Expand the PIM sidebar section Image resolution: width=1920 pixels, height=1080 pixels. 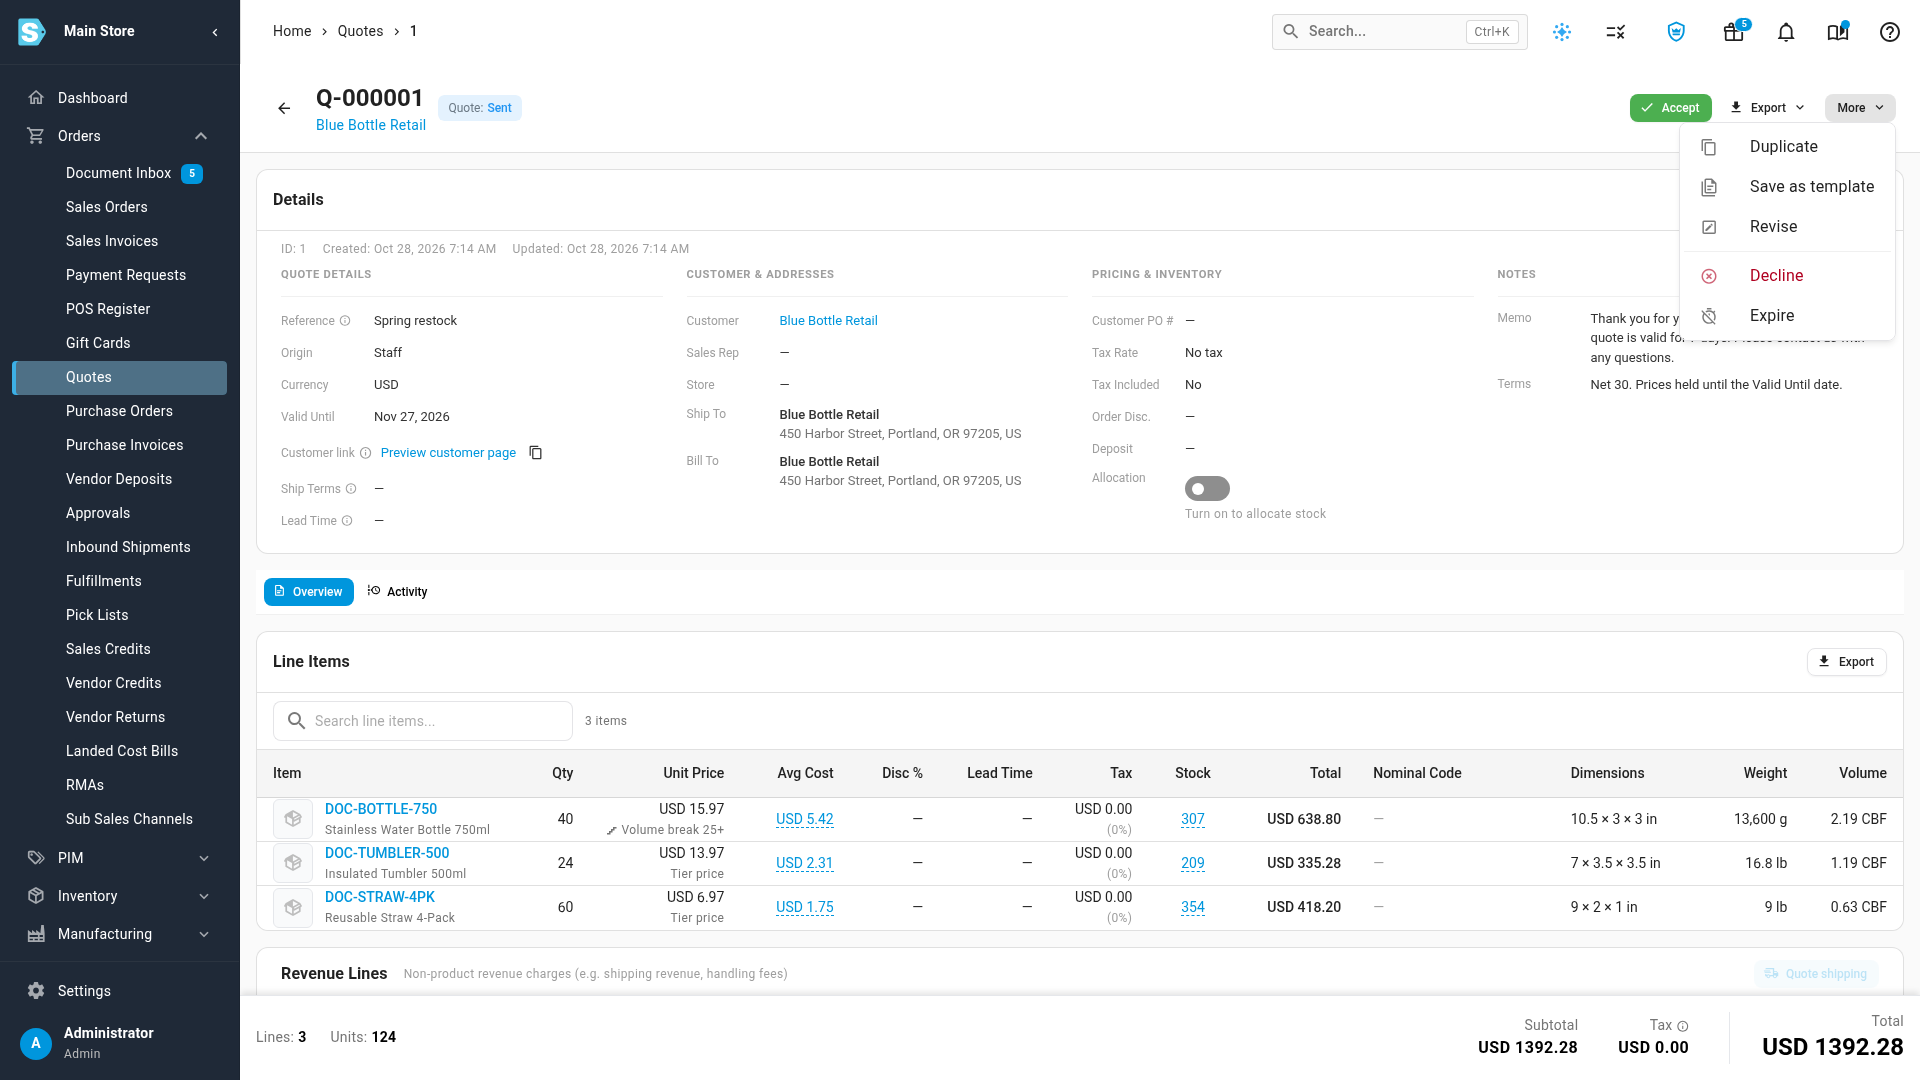point(204,858)
